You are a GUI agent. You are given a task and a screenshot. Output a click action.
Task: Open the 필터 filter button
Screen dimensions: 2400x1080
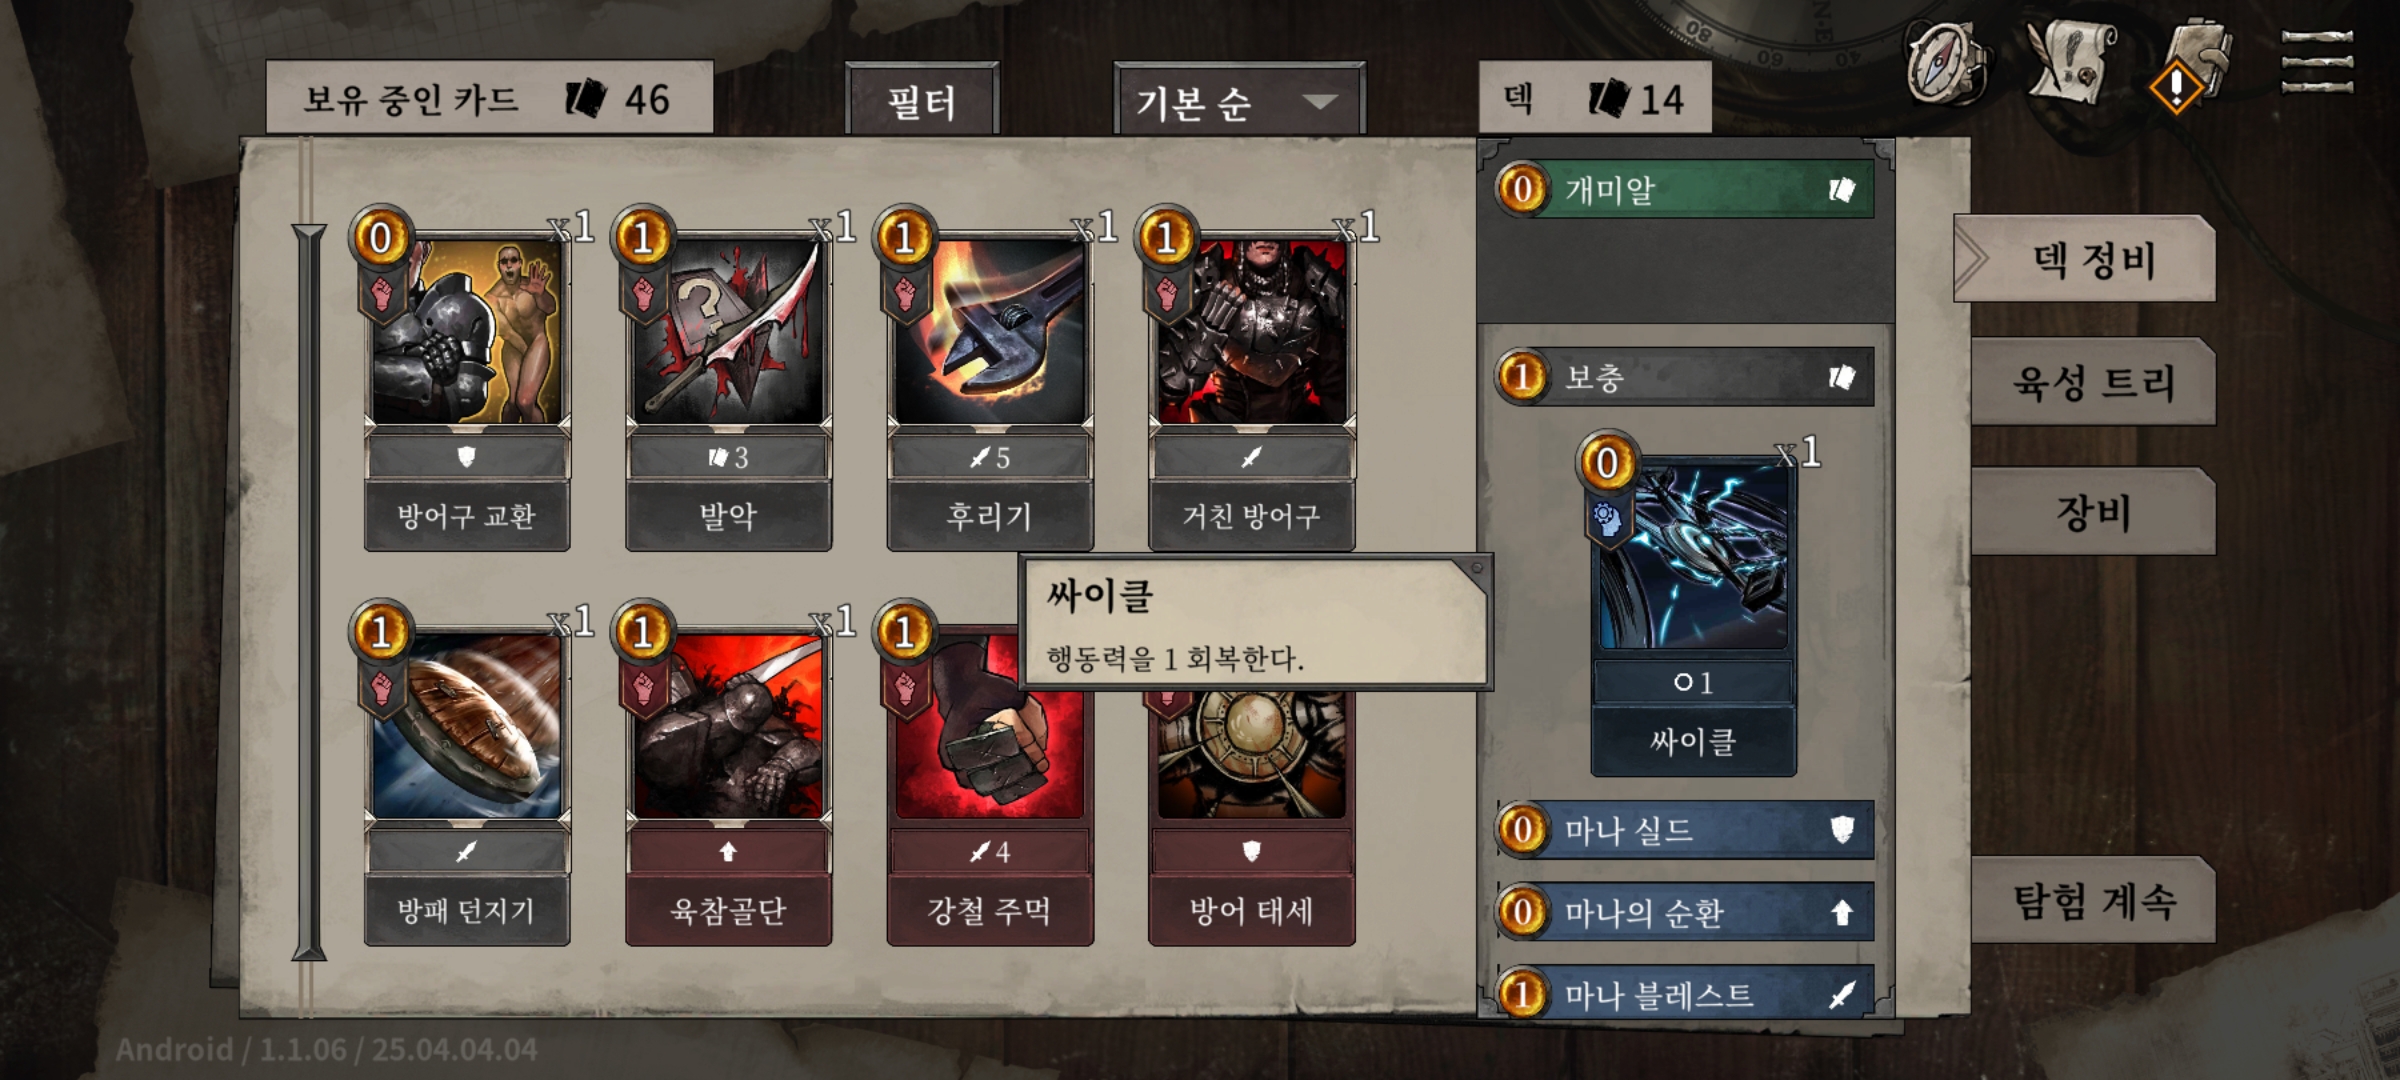[x=921, y=100]
